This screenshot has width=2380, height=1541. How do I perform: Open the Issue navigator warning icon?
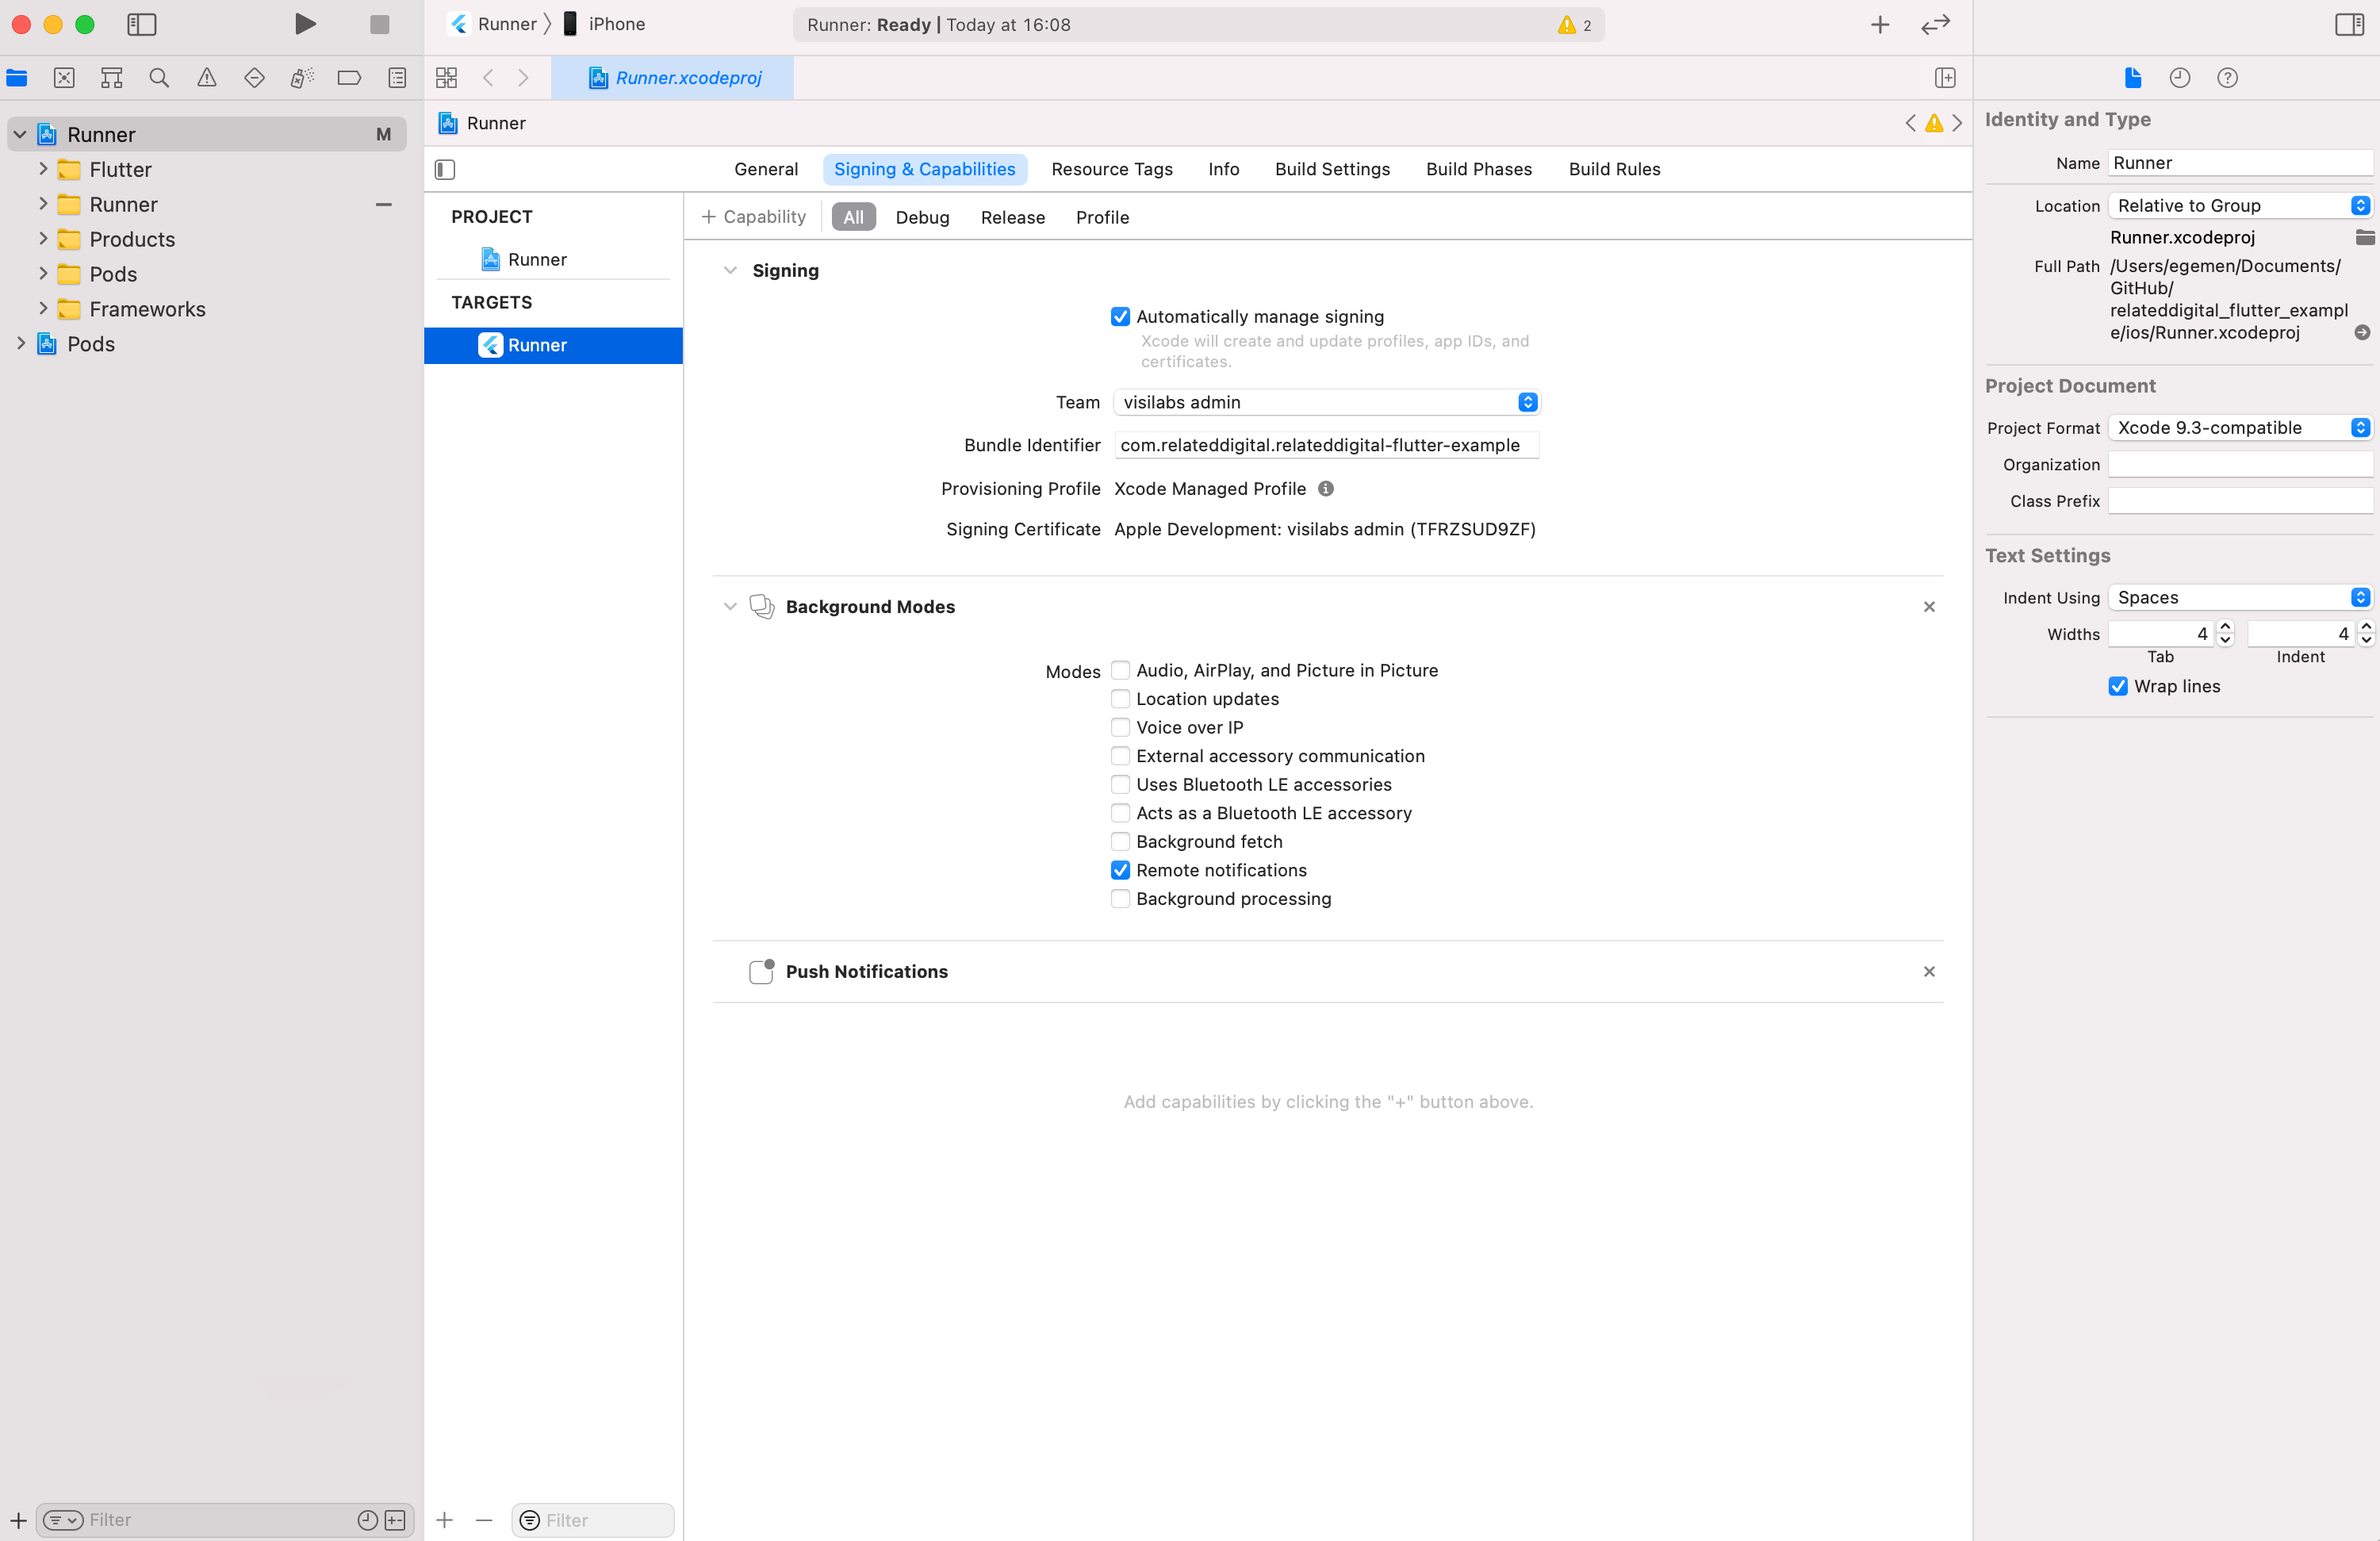[x=207, y=78]
